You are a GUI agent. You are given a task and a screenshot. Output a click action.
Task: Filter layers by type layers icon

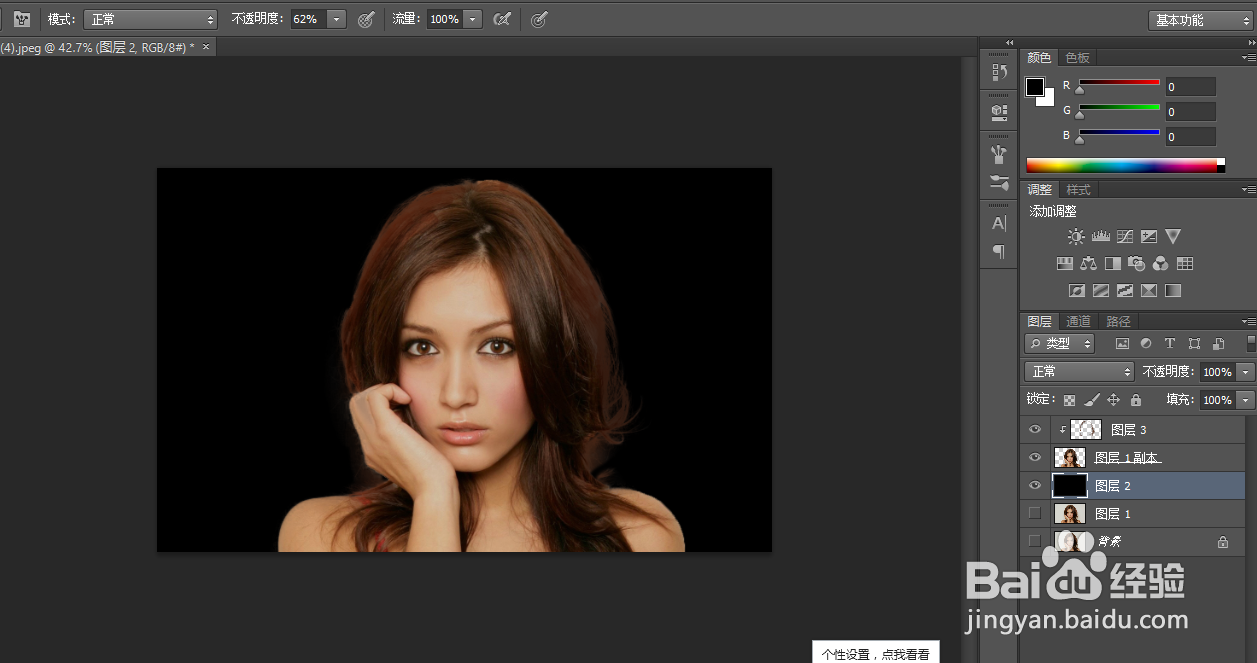(x=1170, y=344)
